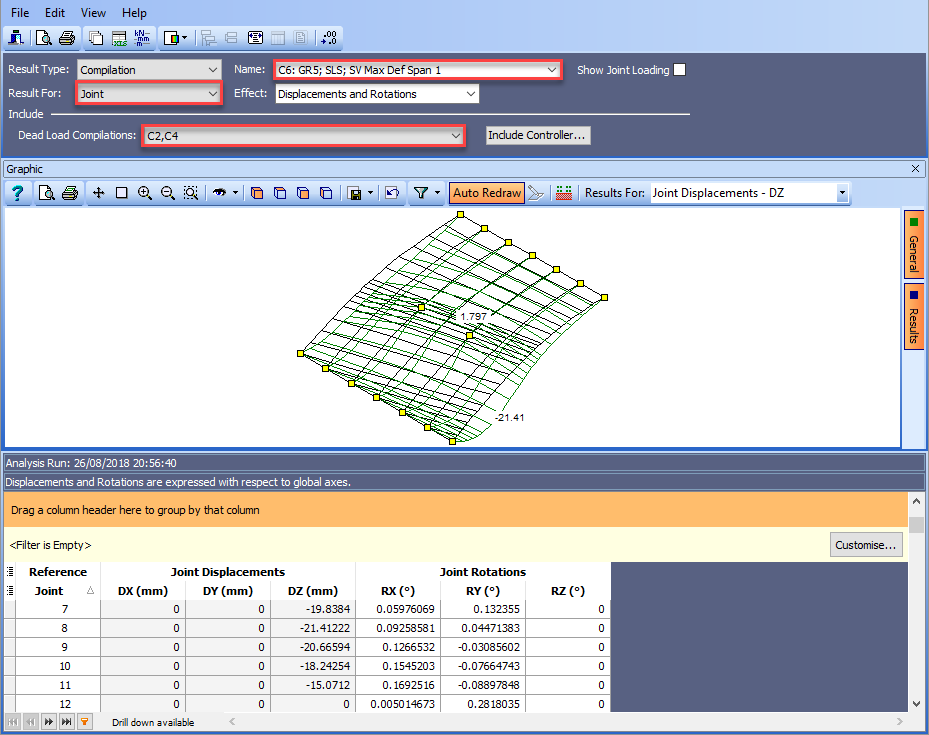Expand the arrow beside the eye icon
Image resolution: width=929 pixels, height=735 pixels.
point(235,193)
